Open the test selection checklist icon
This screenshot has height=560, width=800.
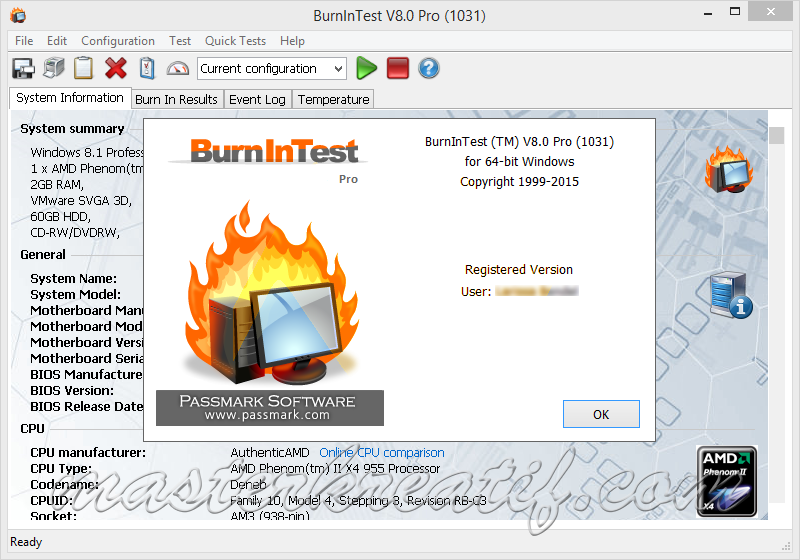[147, 68]
